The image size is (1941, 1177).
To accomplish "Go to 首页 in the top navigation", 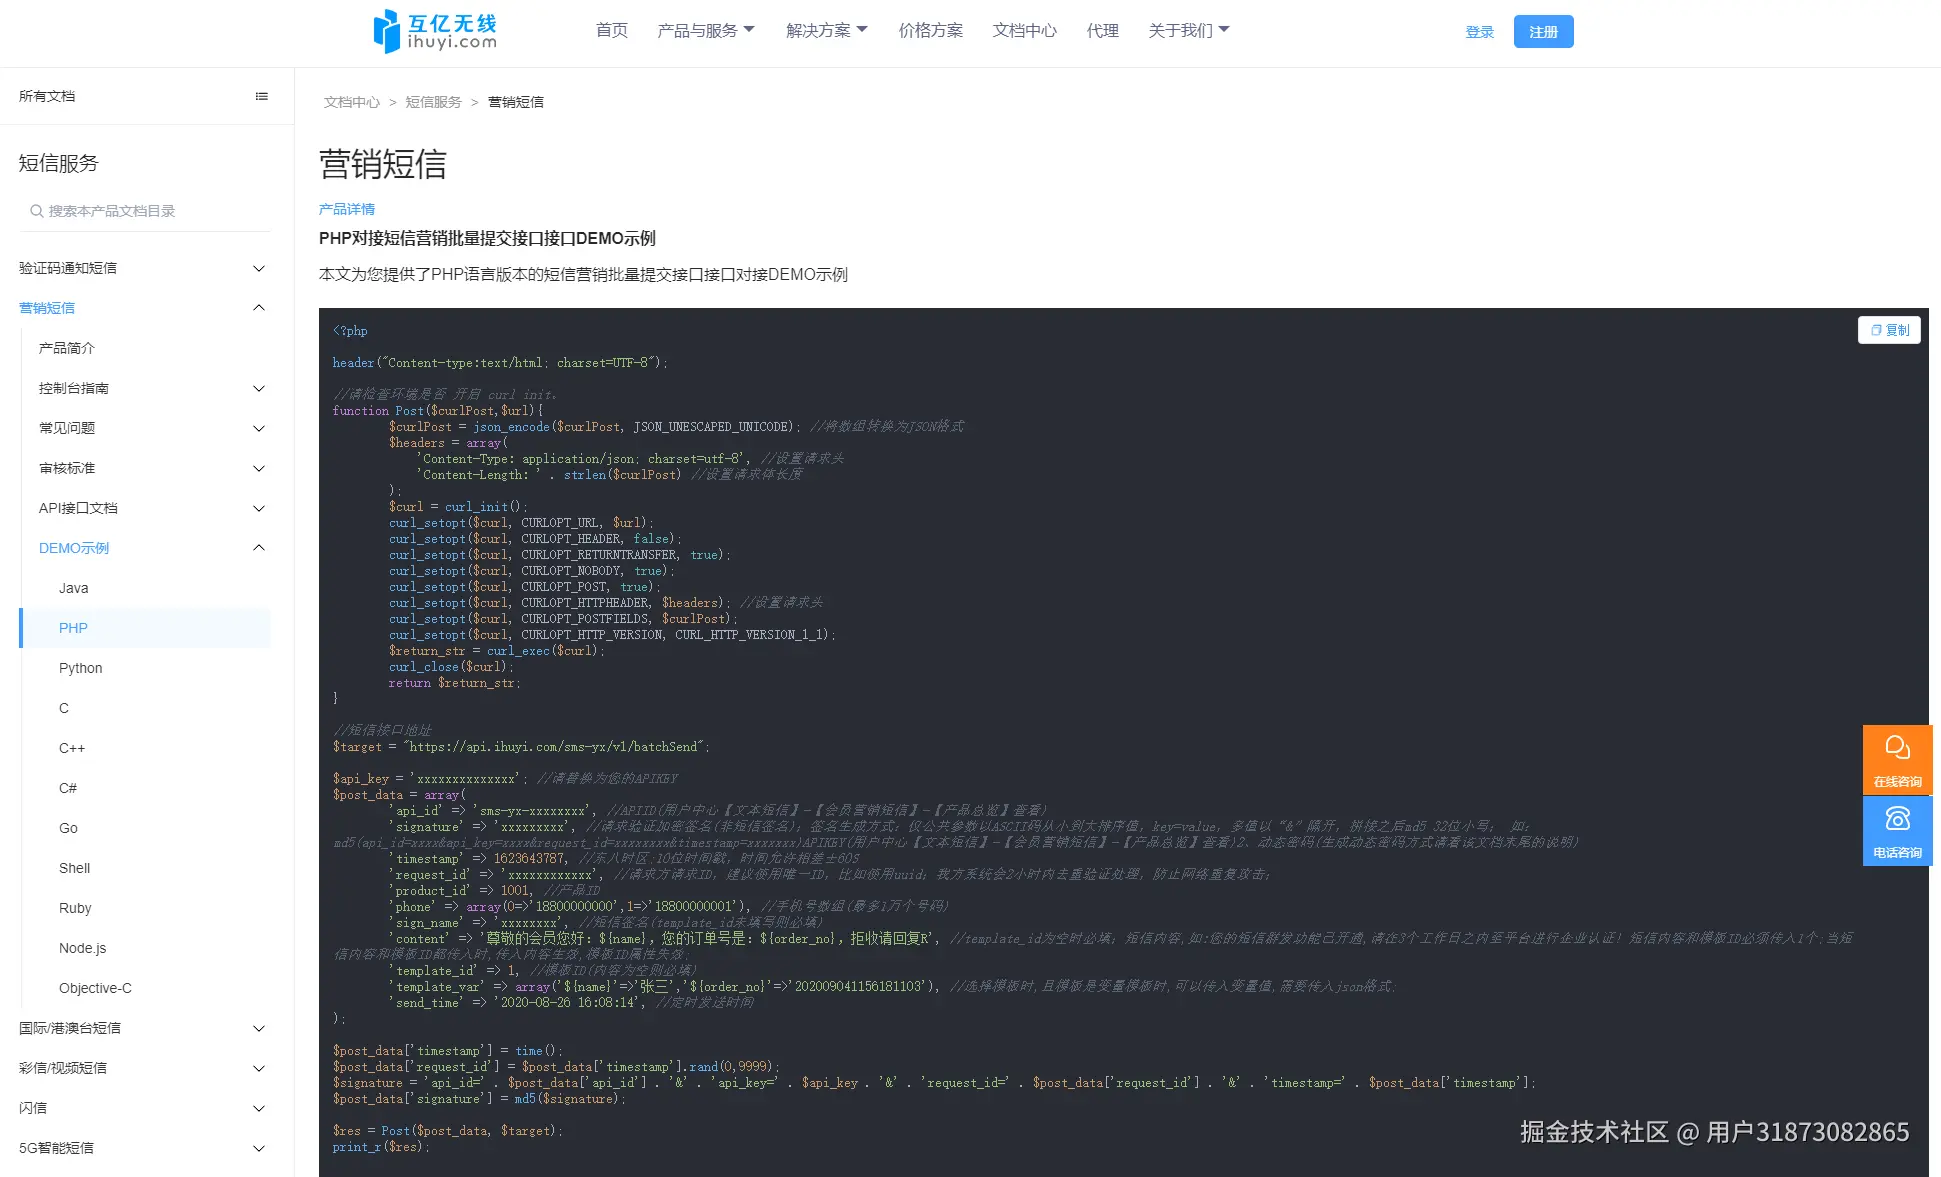I will coord(611,30).
